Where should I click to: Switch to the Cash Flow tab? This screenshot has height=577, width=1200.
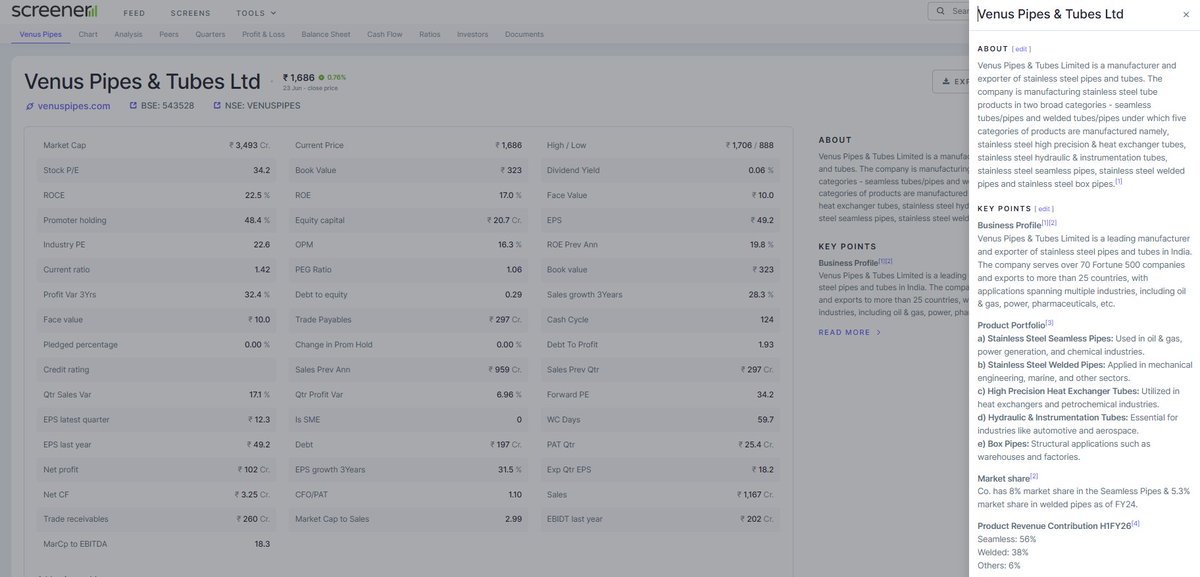click(x=385, y=34)
